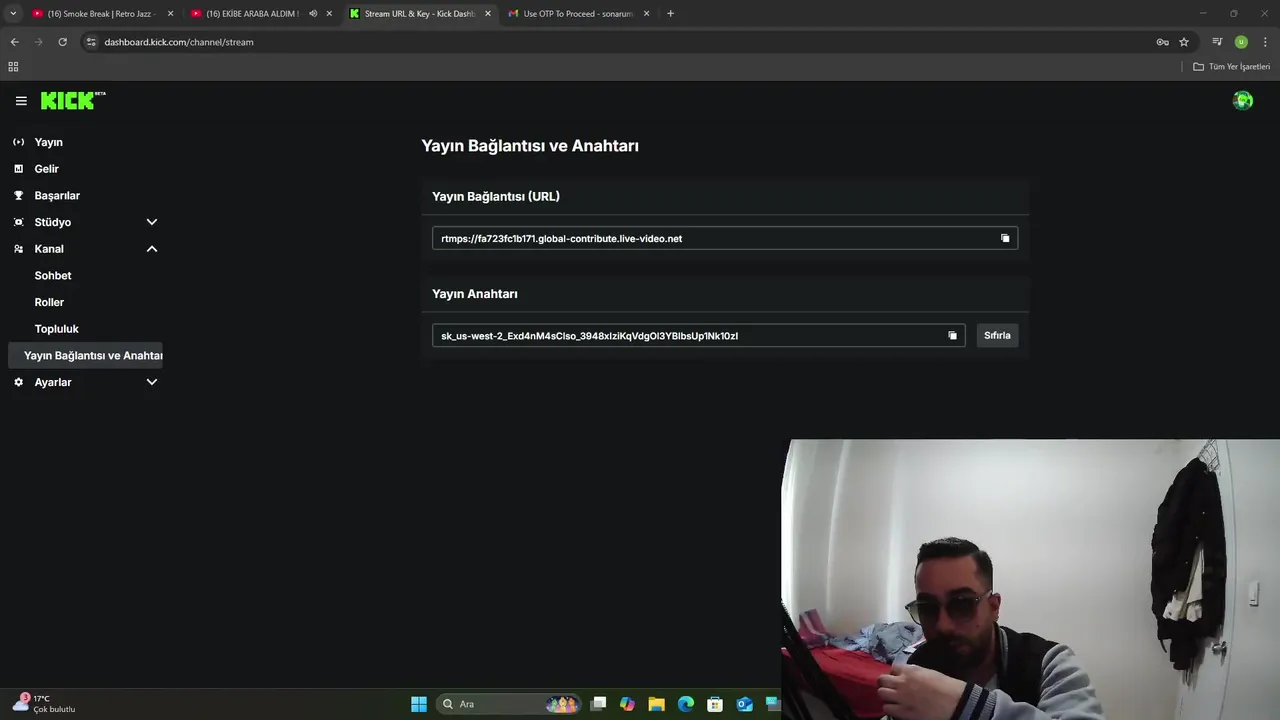Open the apps grid in bookmarks bar
The image size is (1280, 720).
click(x=13, y=67)
